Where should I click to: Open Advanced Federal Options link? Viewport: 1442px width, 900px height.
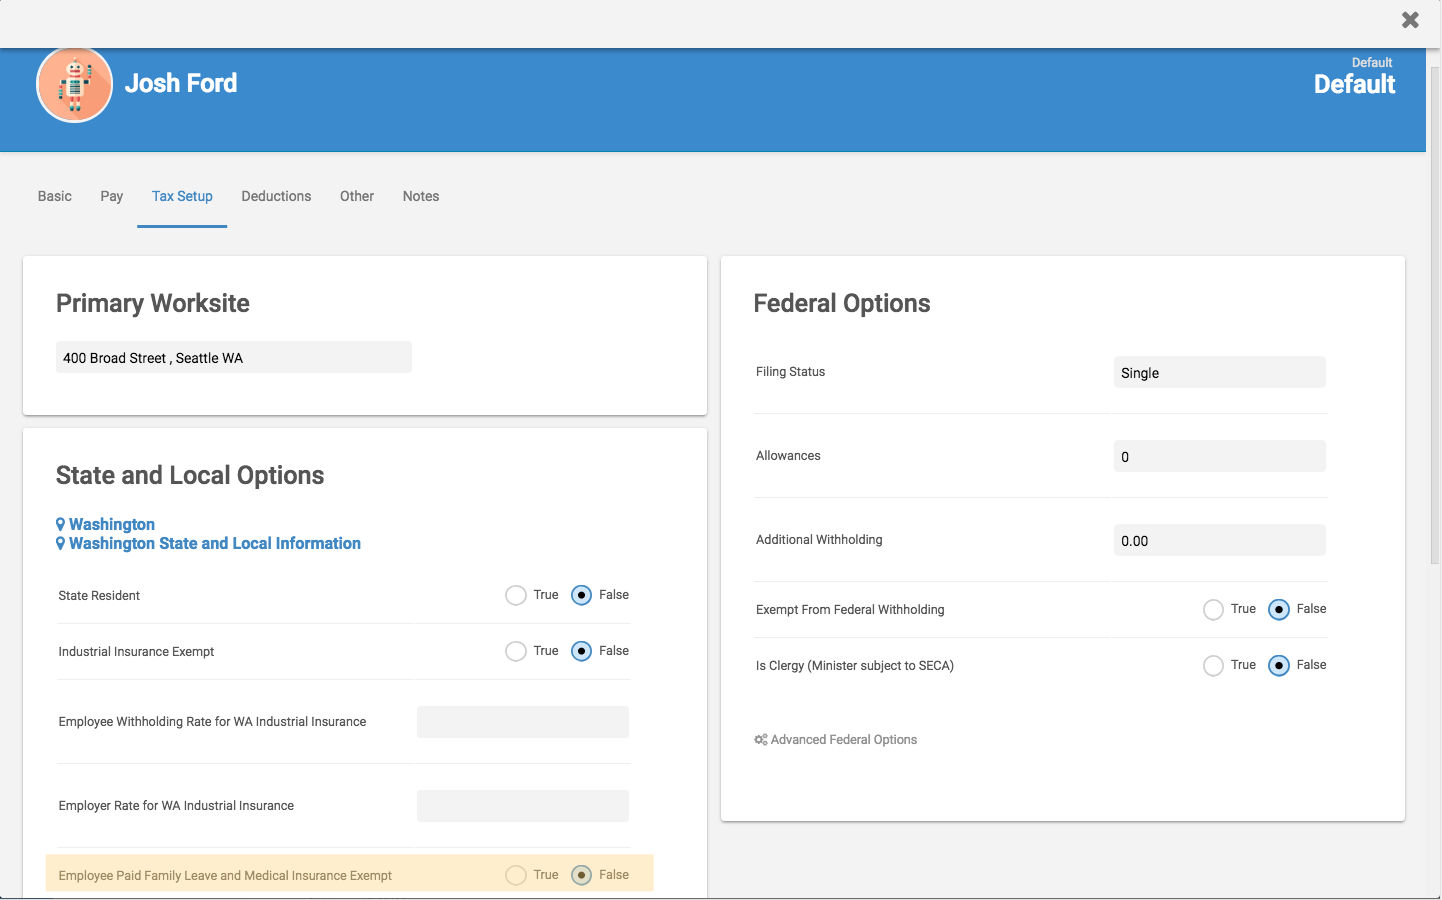click(843, 740)
